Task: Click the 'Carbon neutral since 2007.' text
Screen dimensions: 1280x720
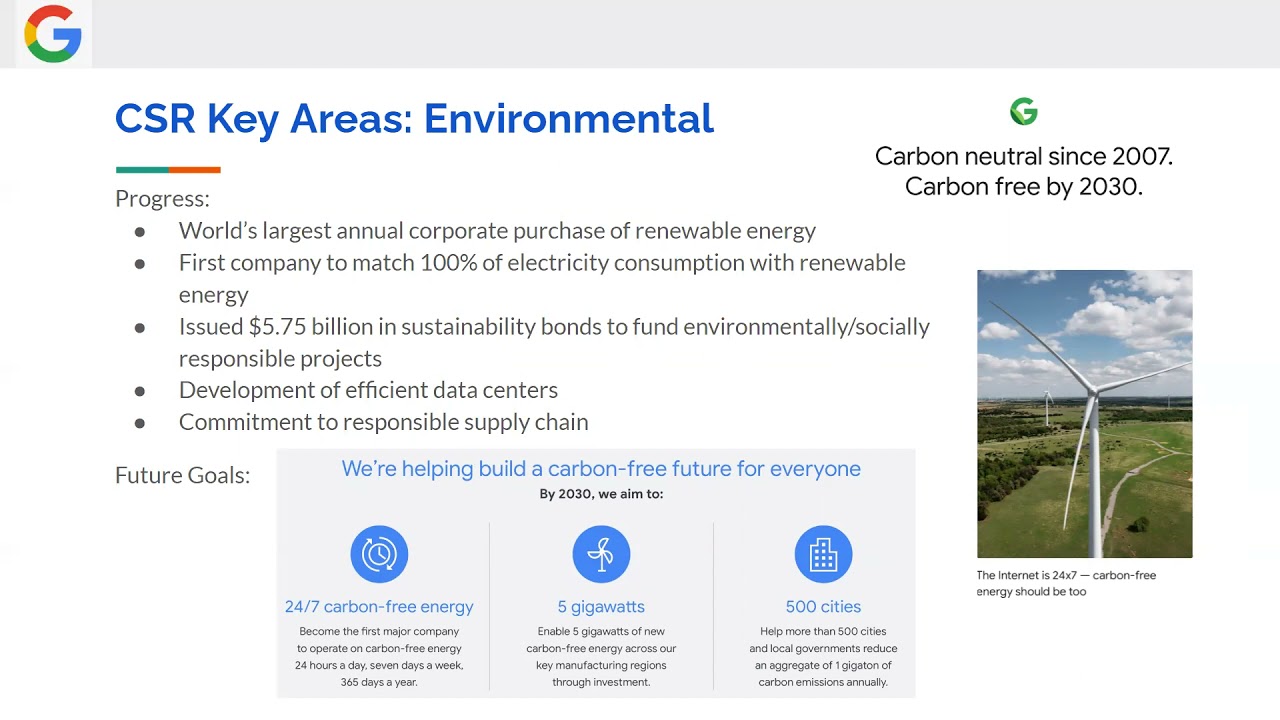Action: pos(1024,156)
